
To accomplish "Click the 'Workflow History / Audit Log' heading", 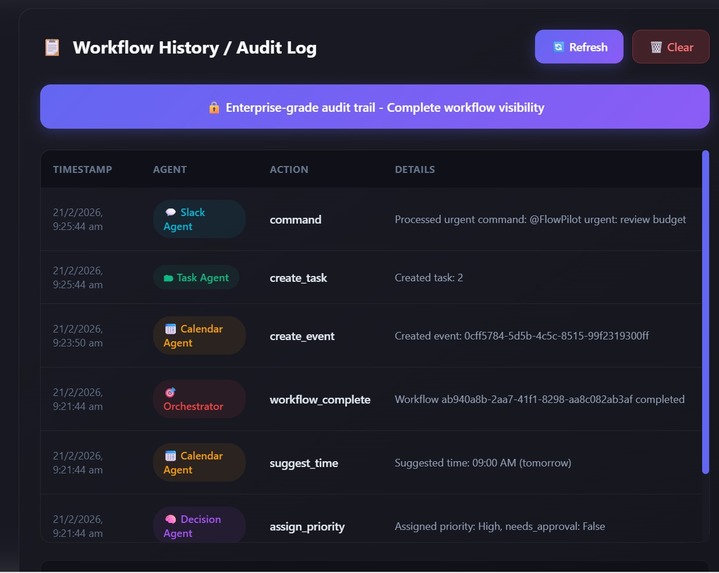I will pyautogui.click(x=194, y=48).
